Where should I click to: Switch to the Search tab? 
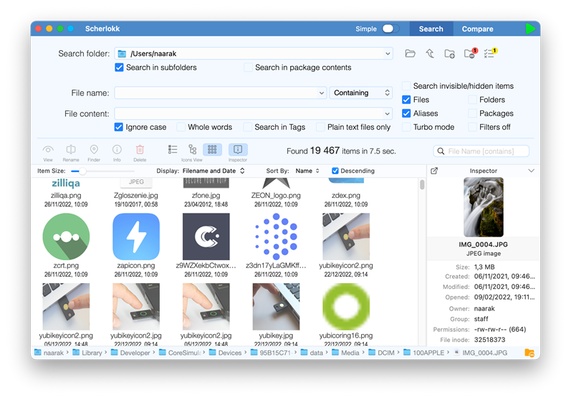431,29
